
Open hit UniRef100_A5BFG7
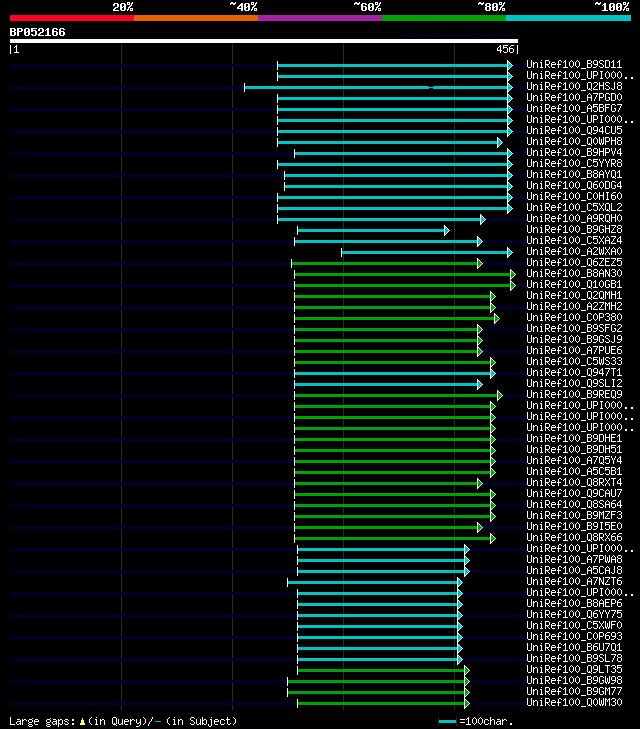click(x=574, y=108)
